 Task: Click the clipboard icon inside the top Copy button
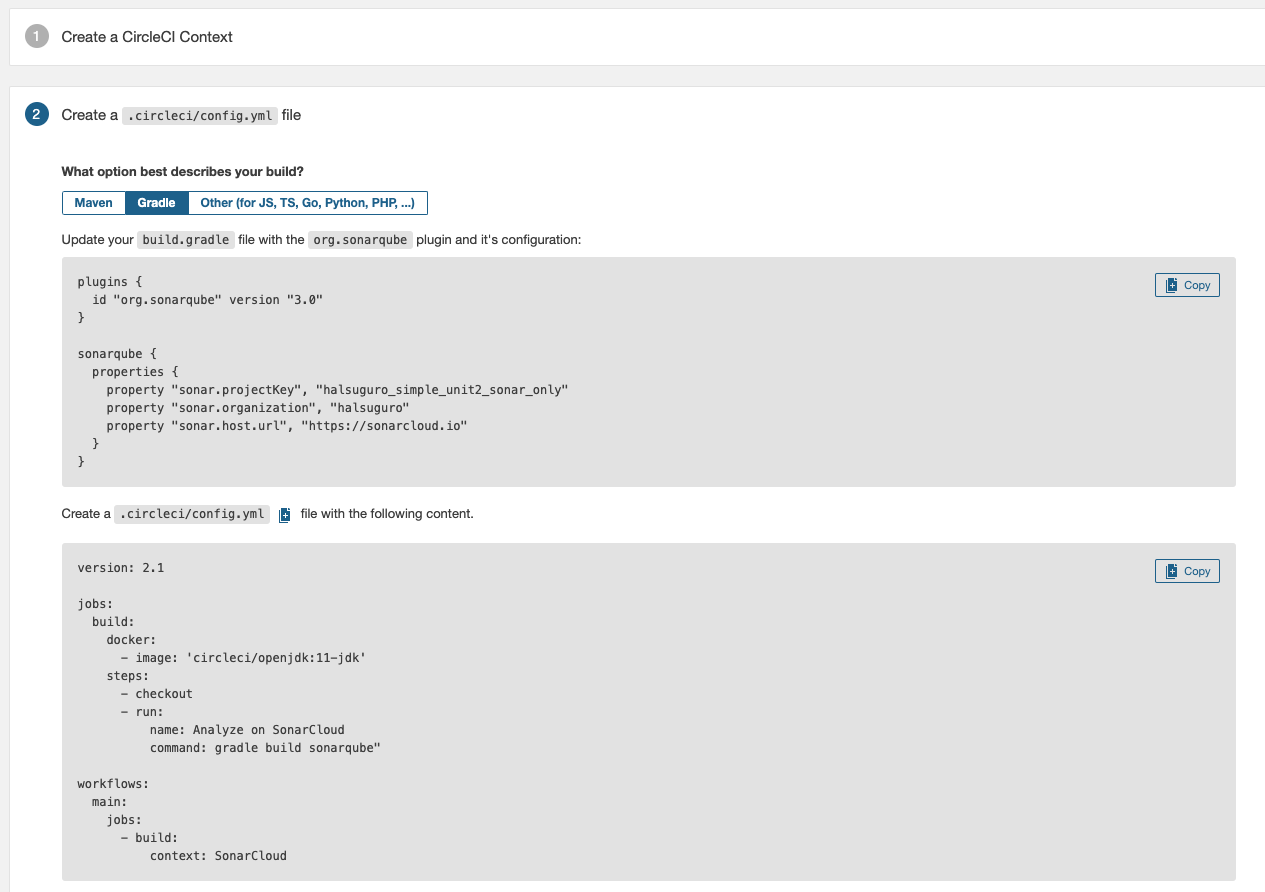pos(1171,284)
